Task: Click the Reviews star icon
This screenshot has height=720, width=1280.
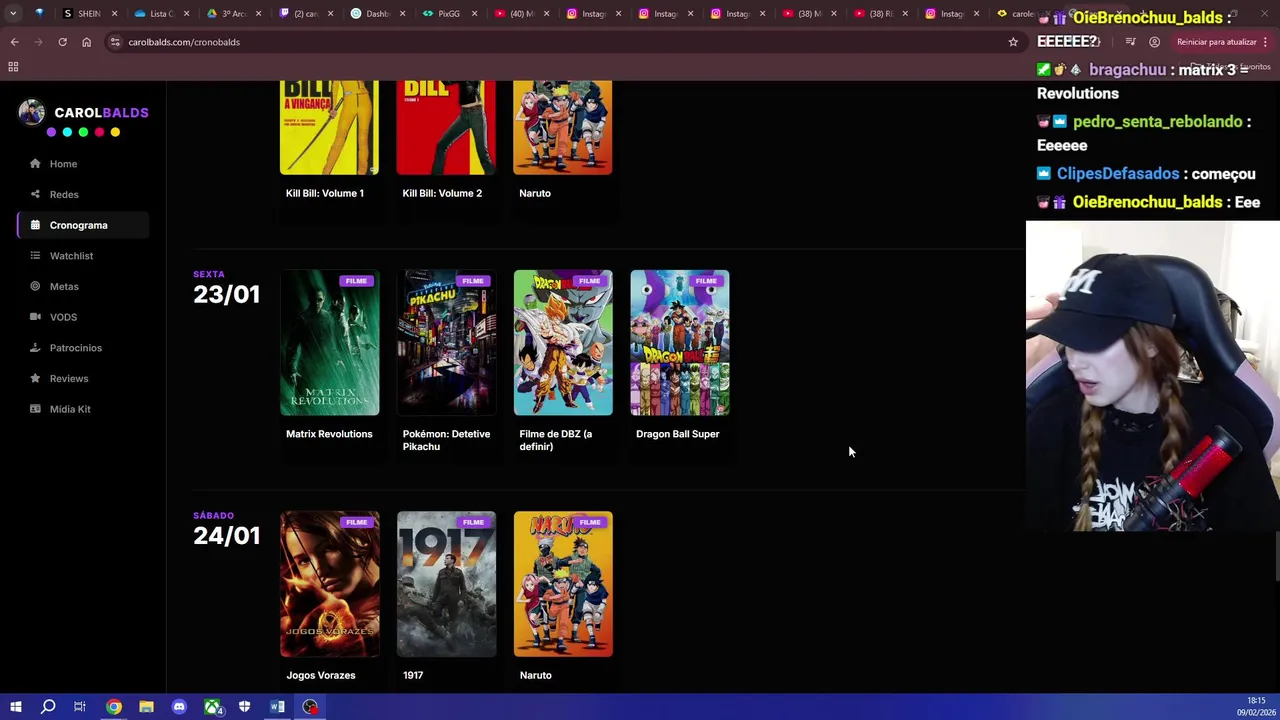Action: pyautogui.click(x=35, y=378)
